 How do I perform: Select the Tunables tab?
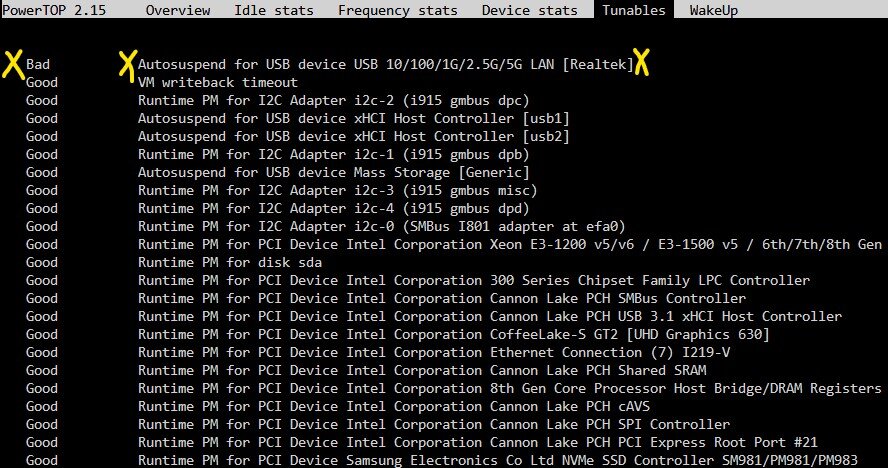coord(634,9)
